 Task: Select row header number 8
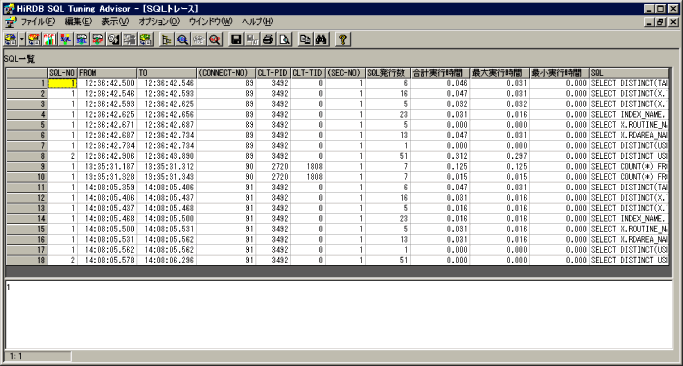click(x=26, y=156)
